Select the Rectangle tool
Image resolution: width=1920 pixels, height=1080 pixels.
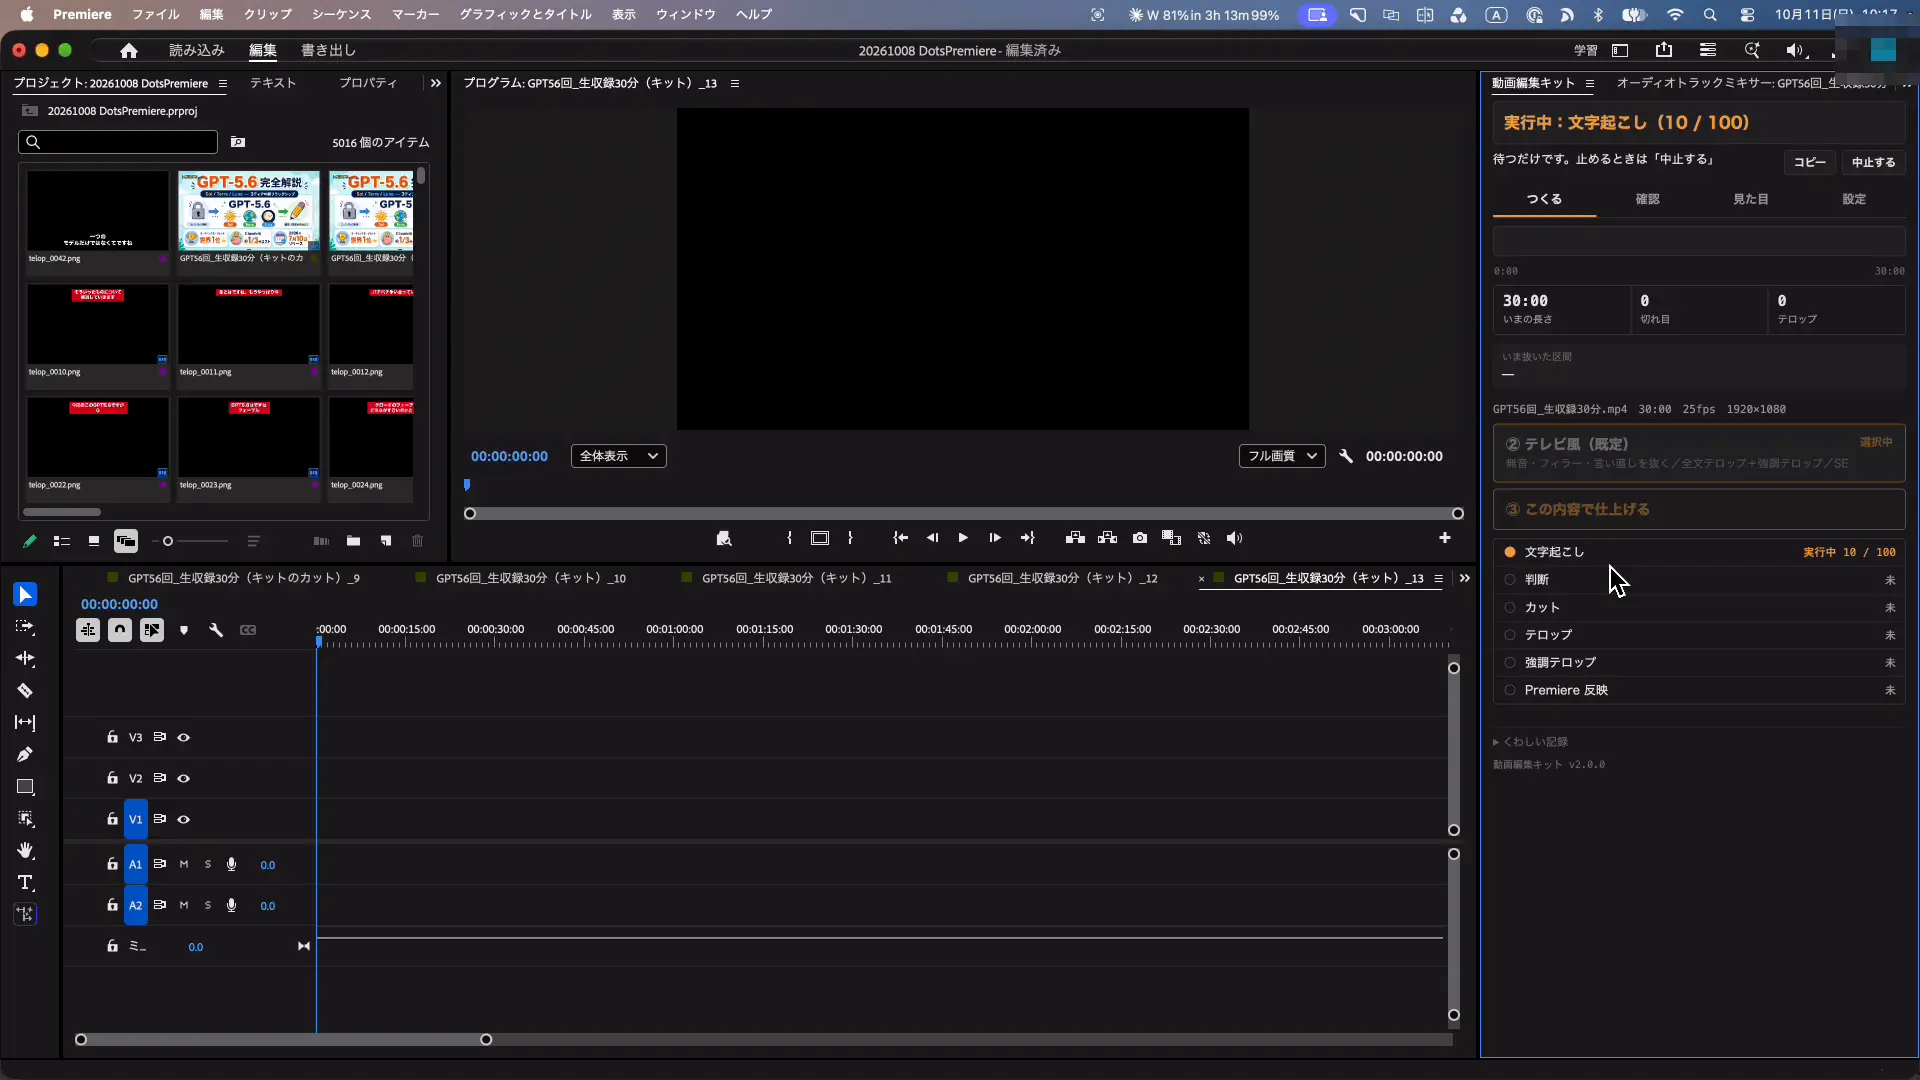[x=25, y=787]
